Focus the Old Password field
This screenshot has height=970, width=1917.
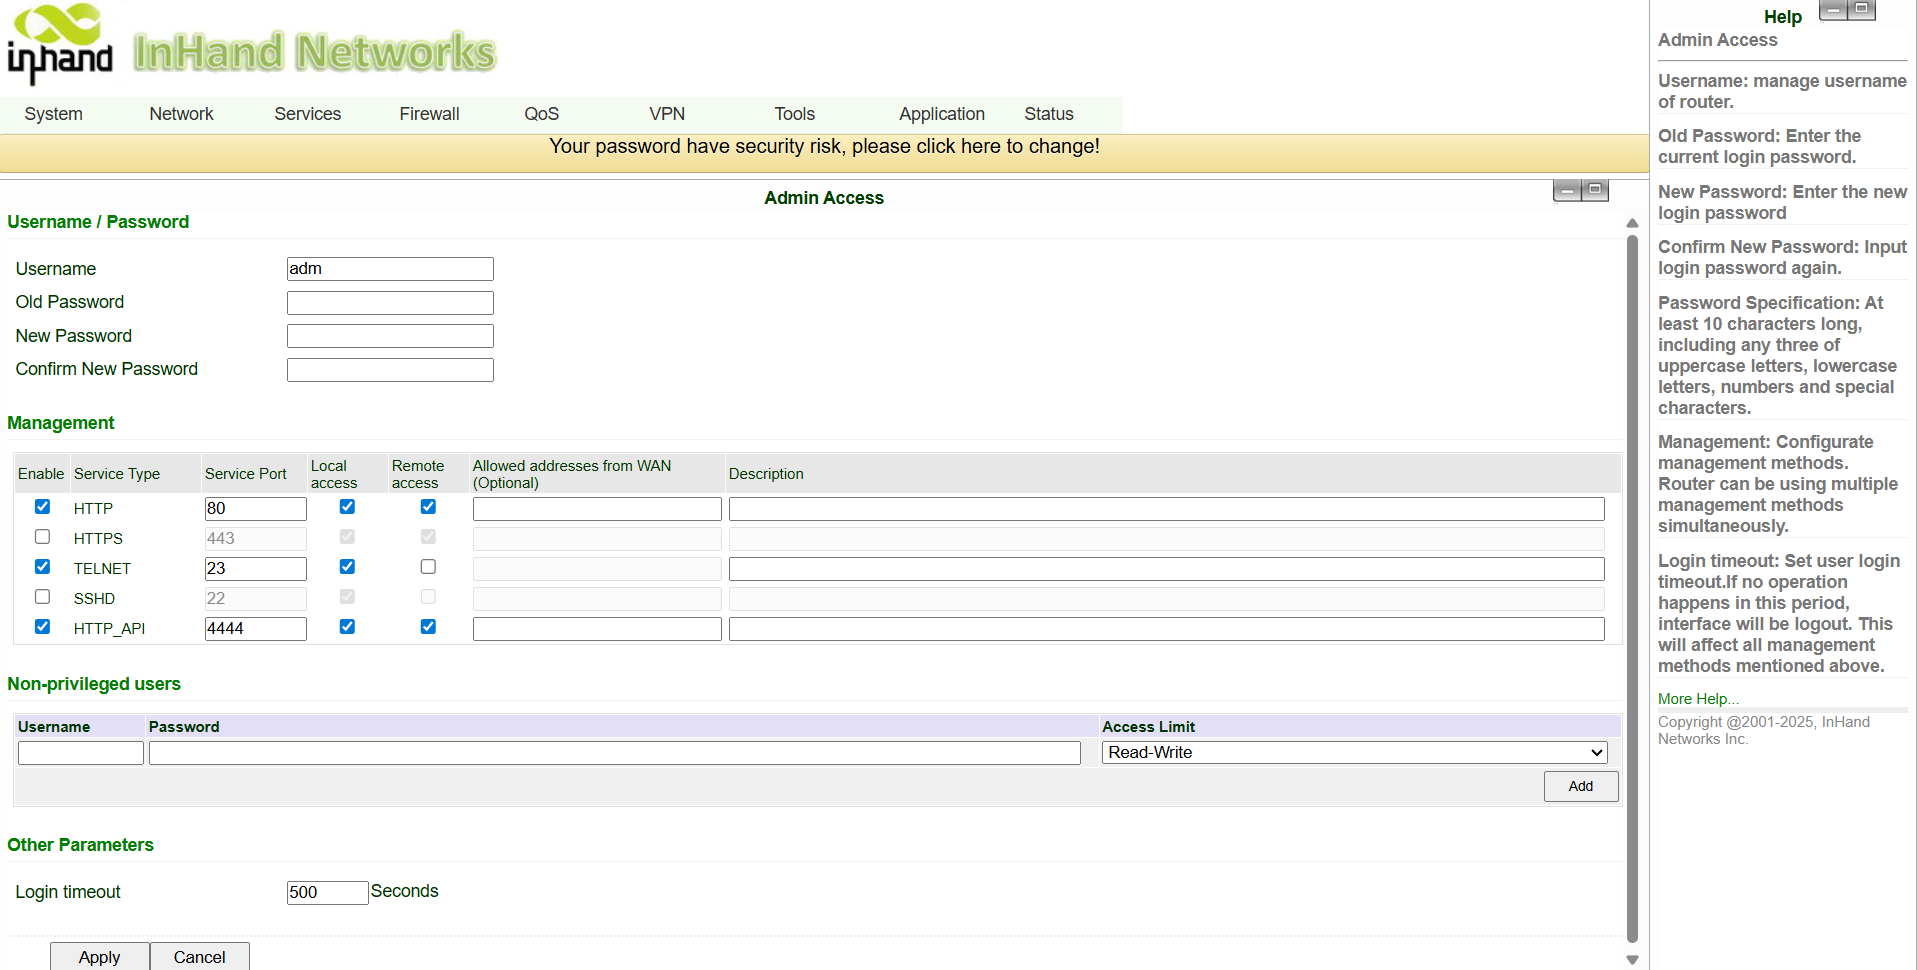point(390,303)
